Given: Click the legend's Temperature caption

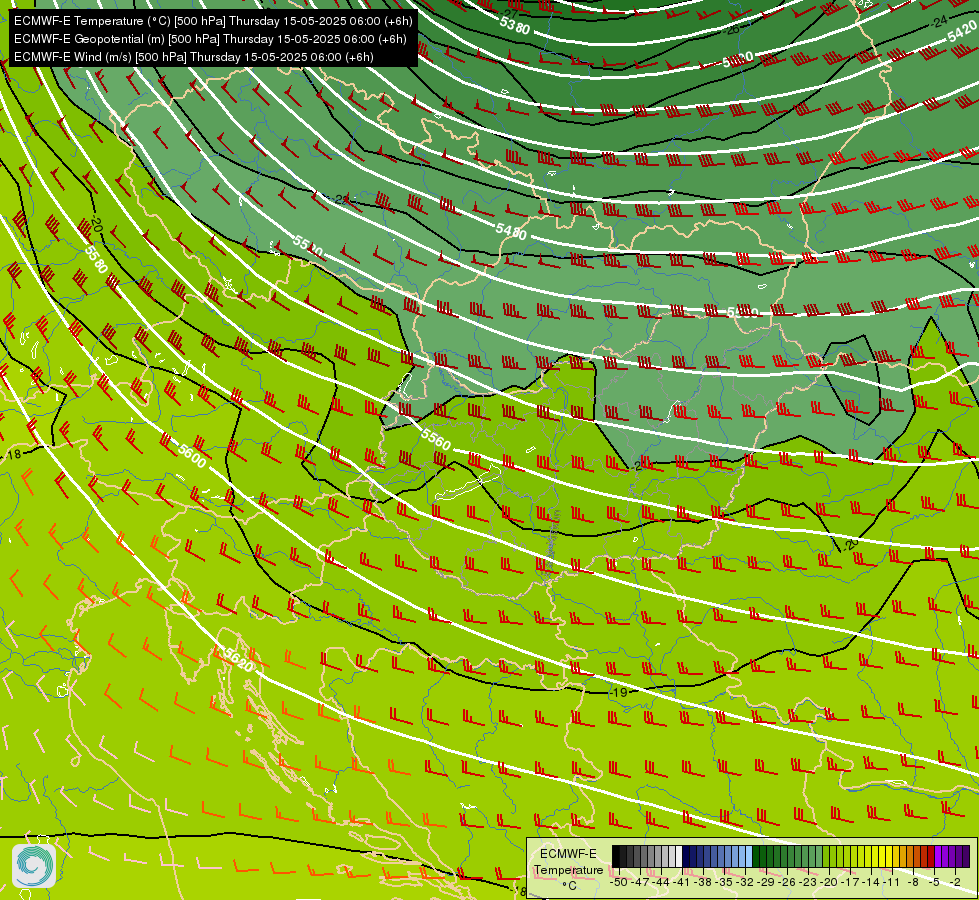Looking at the screenshot, I should coord(569,871).
